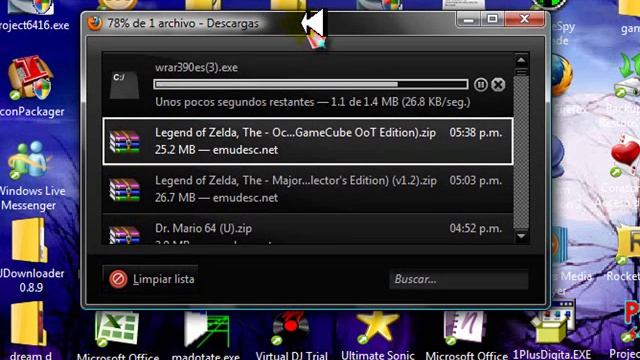Click the 04:52 p.m. timestamp
The width and height of the screenshot is (640, 360).
click(x=476, y=228)
